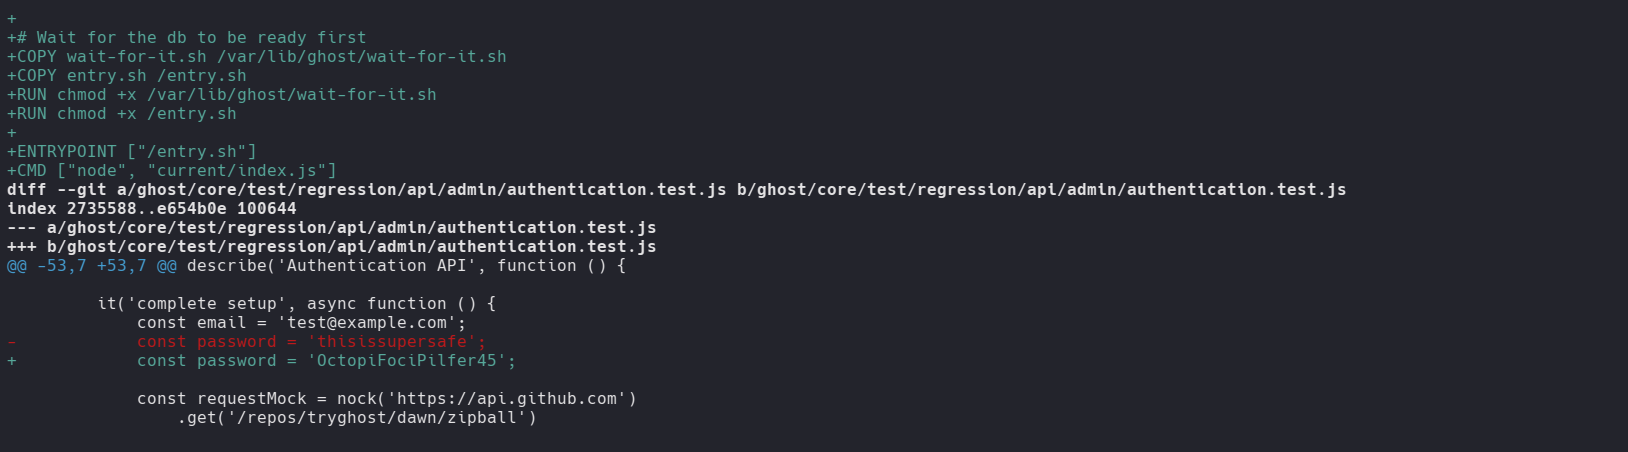Click the 'COPY entry.sh /entry.sh' line

(127, 76)
